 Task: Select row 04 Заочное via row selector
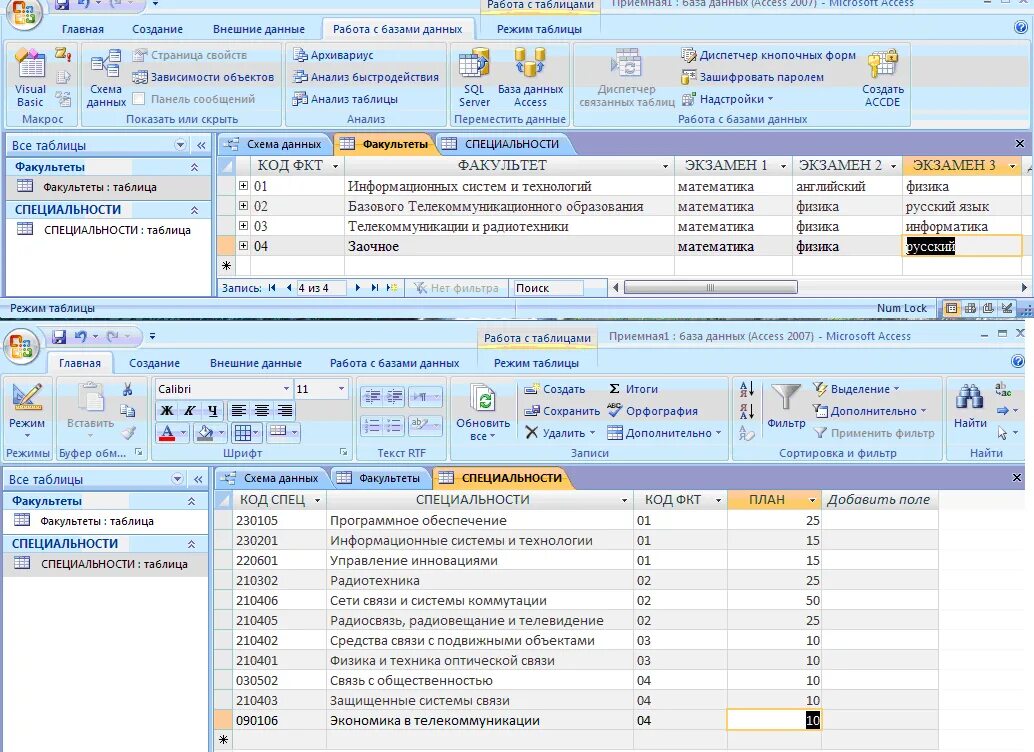tap(226, 246)
